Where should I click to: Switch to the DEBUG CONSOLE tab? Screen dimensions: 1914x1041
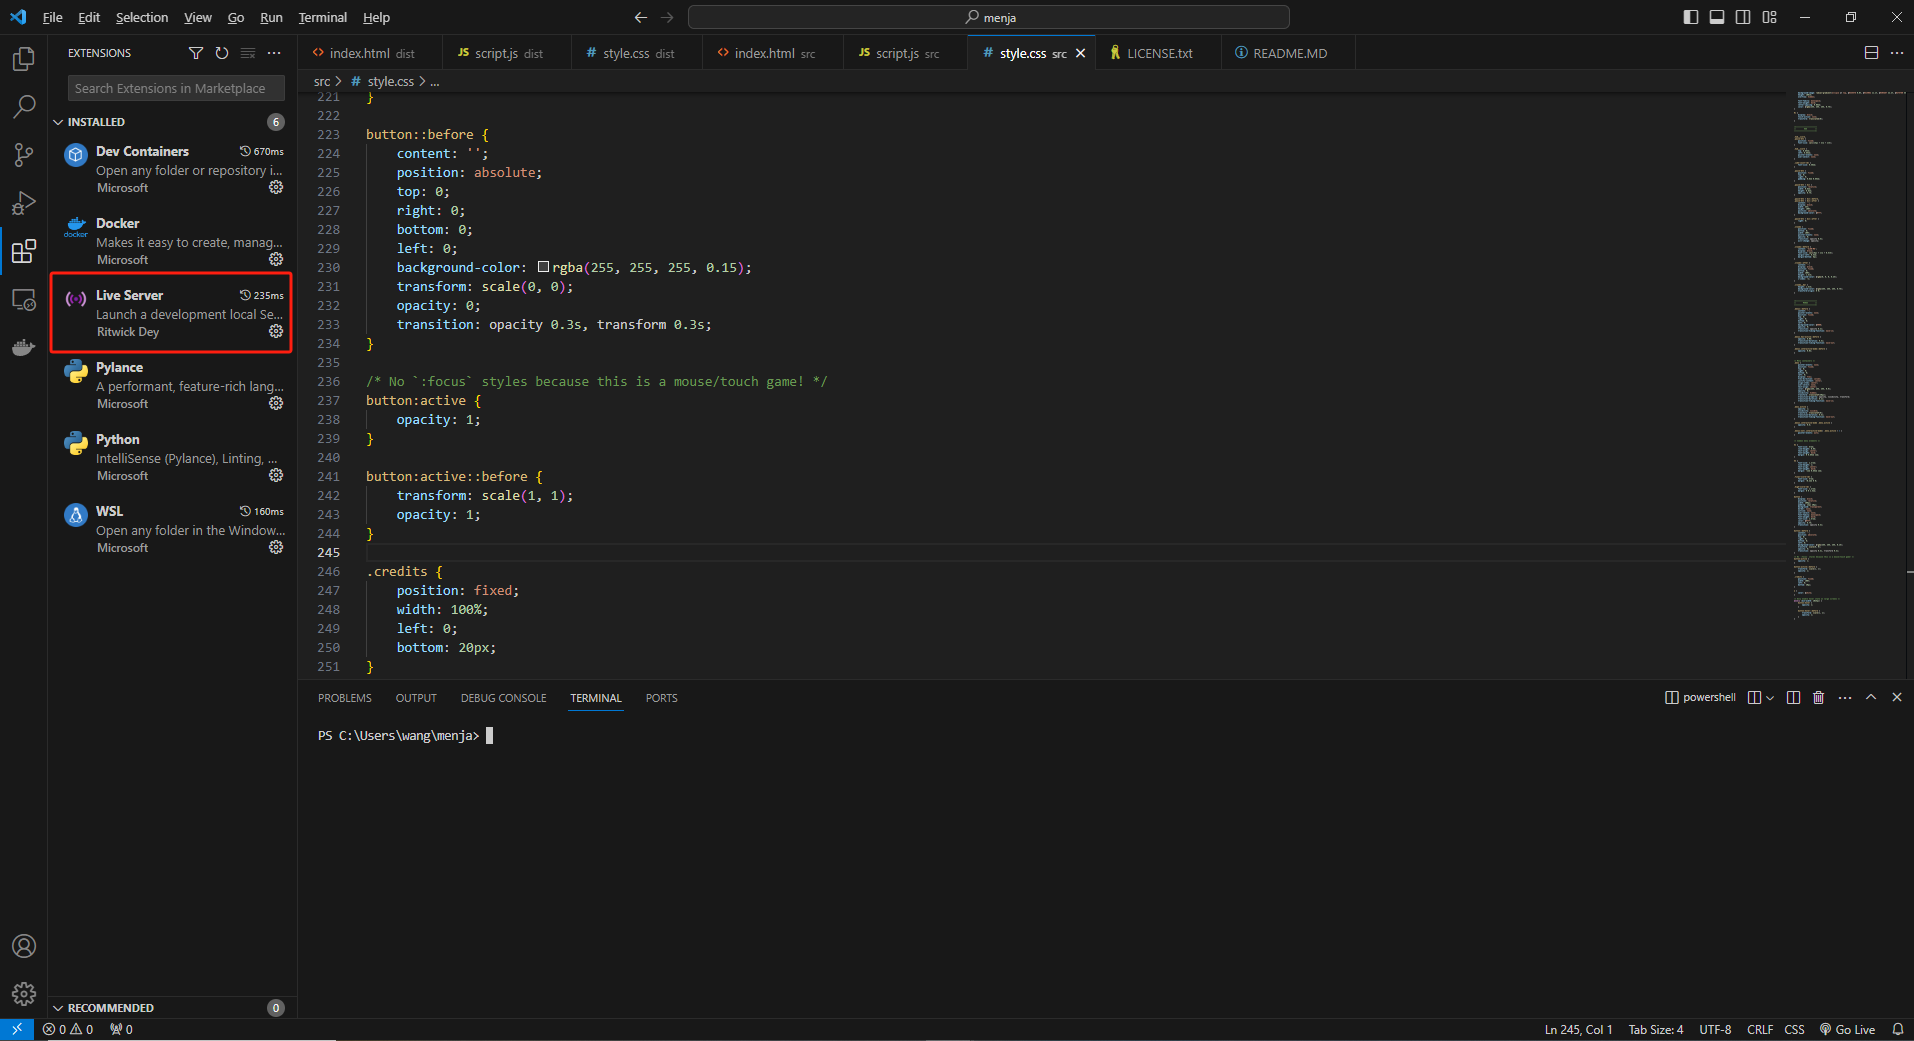point(503,698)
